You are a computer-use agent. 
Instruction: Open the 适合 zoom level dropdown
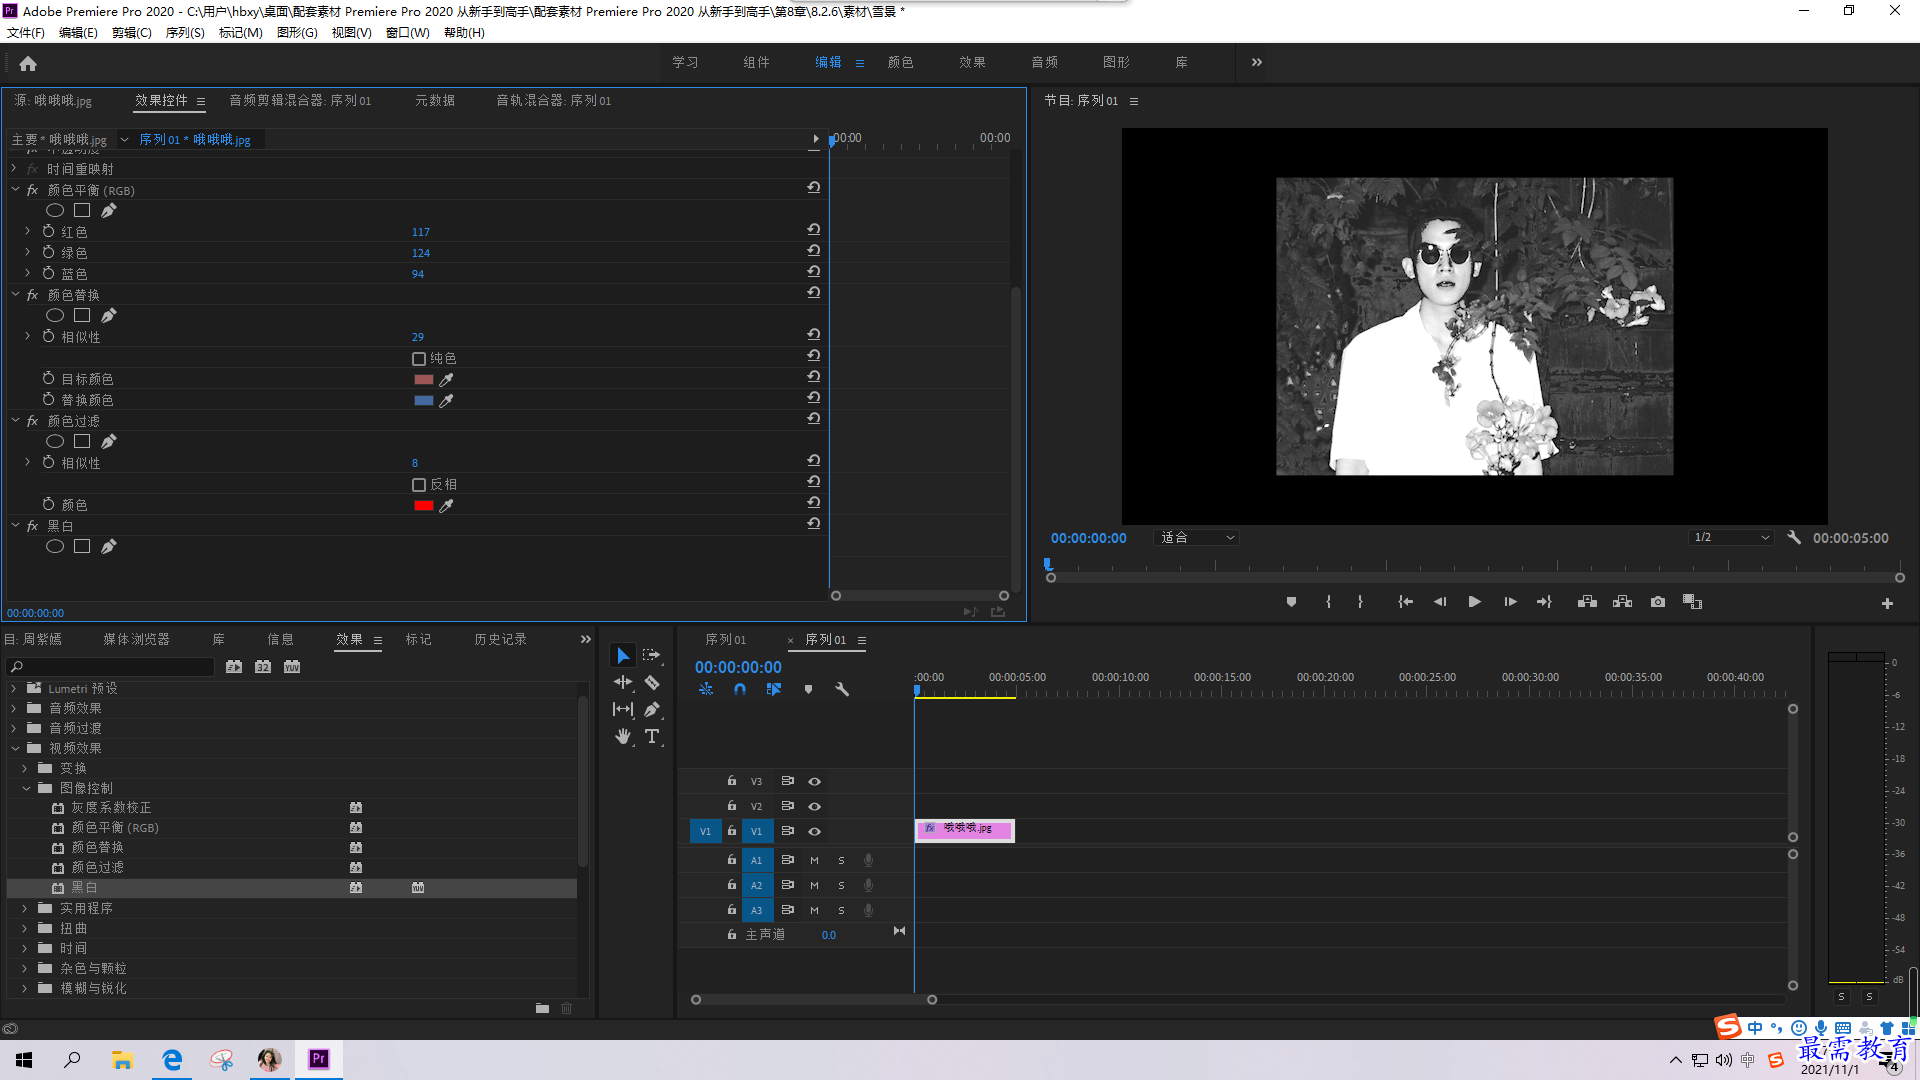[1197, 537]
